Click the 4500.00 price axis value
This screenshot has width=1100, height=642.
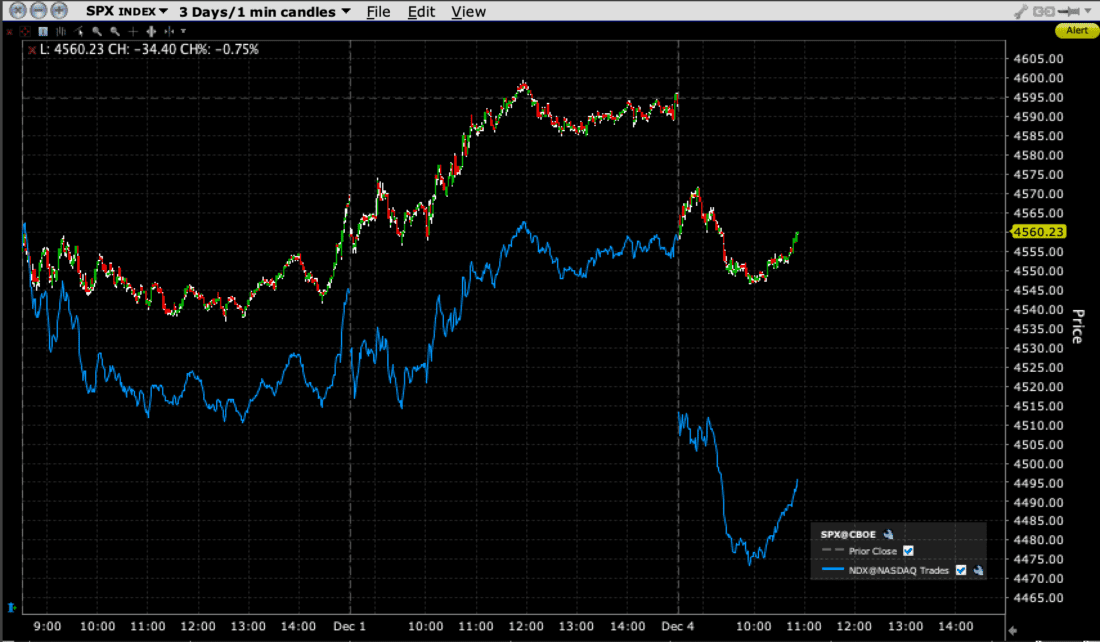pyautogui.click(x=1038, y=464)
